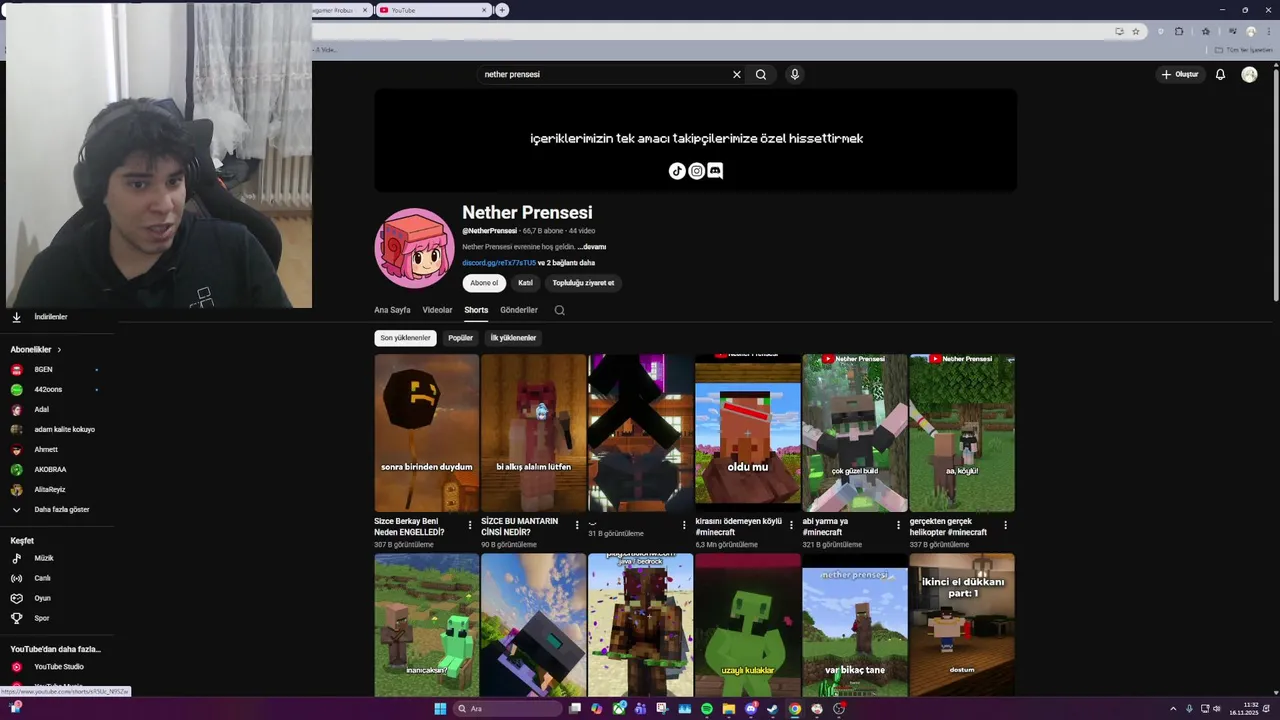Click the Nether Prensesi channel avatar
The image size is (1280, 720).
[x=414, y=248]
